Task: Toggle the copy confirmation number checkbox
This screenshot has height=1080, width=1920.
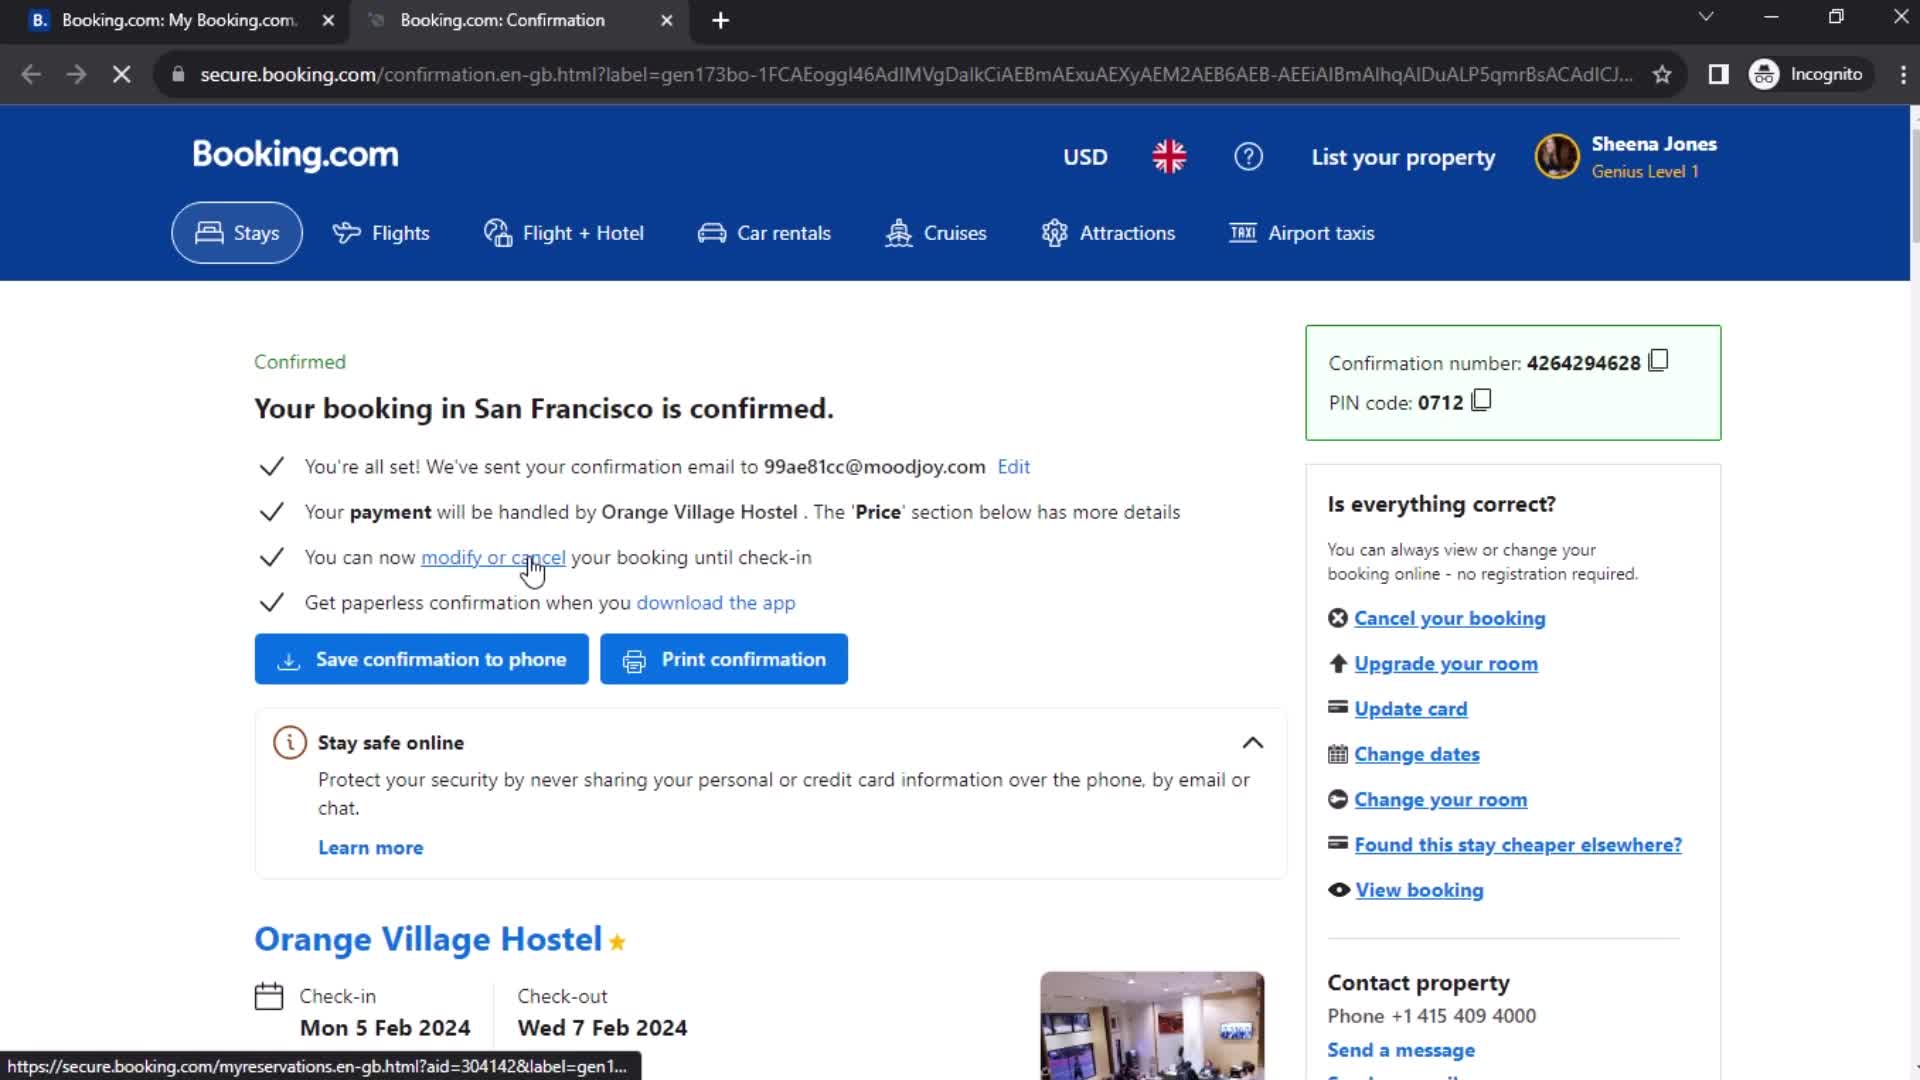Action: (1658, 360)
